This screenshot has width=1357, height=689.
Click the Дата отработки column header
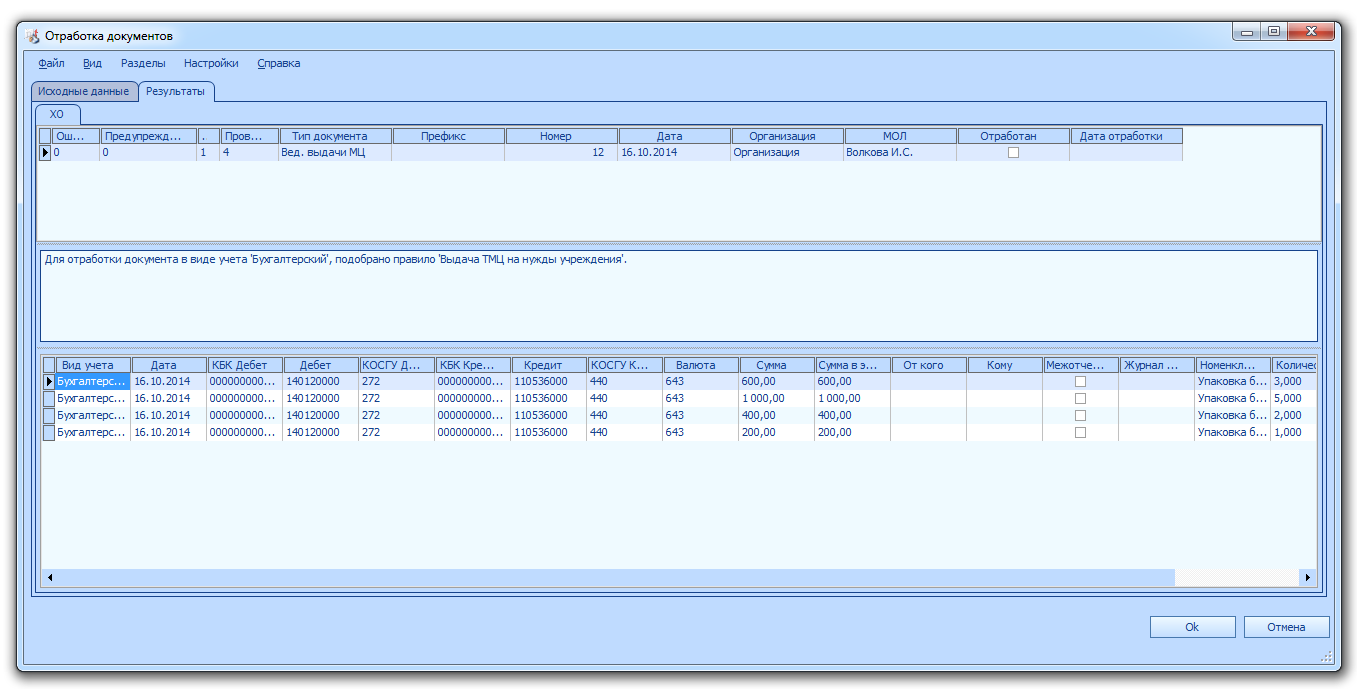coord(1126,136)
